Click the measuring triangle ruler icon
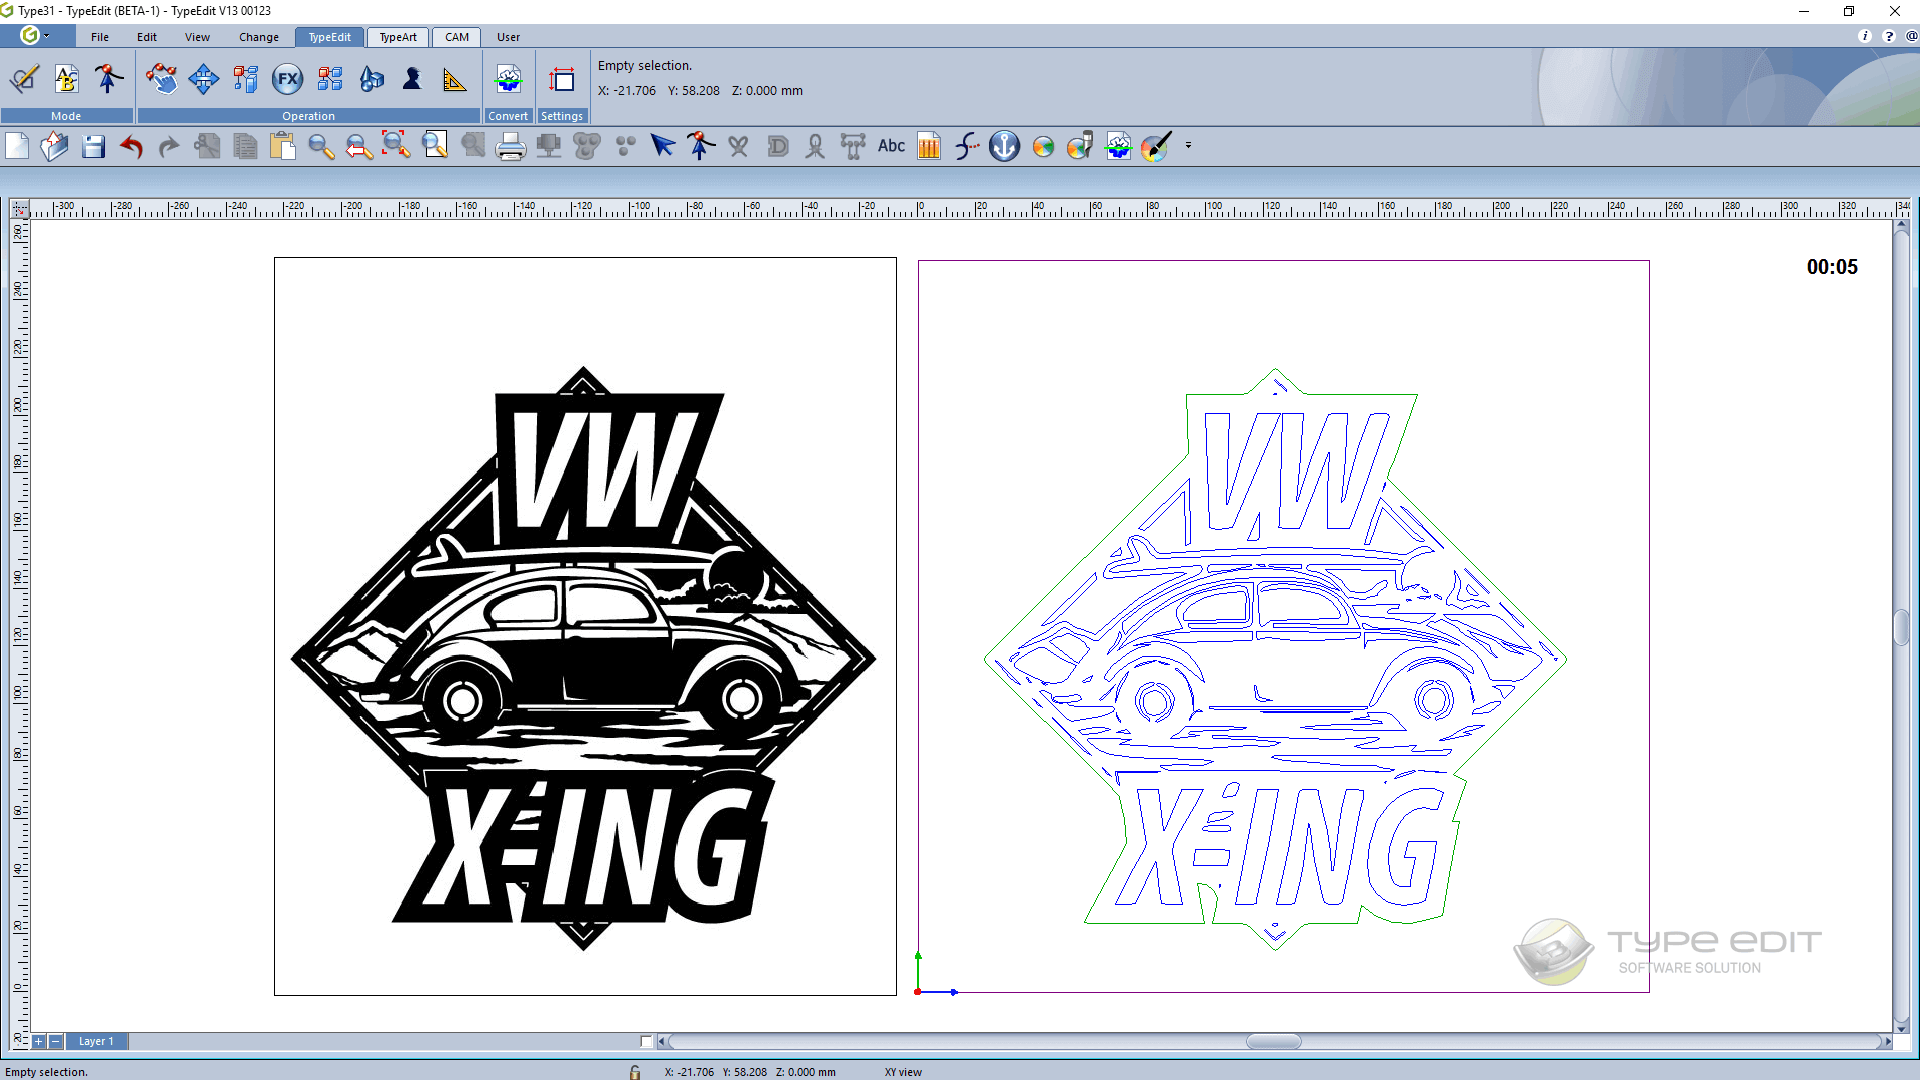1920x1080 pixels. click(454, 80)
